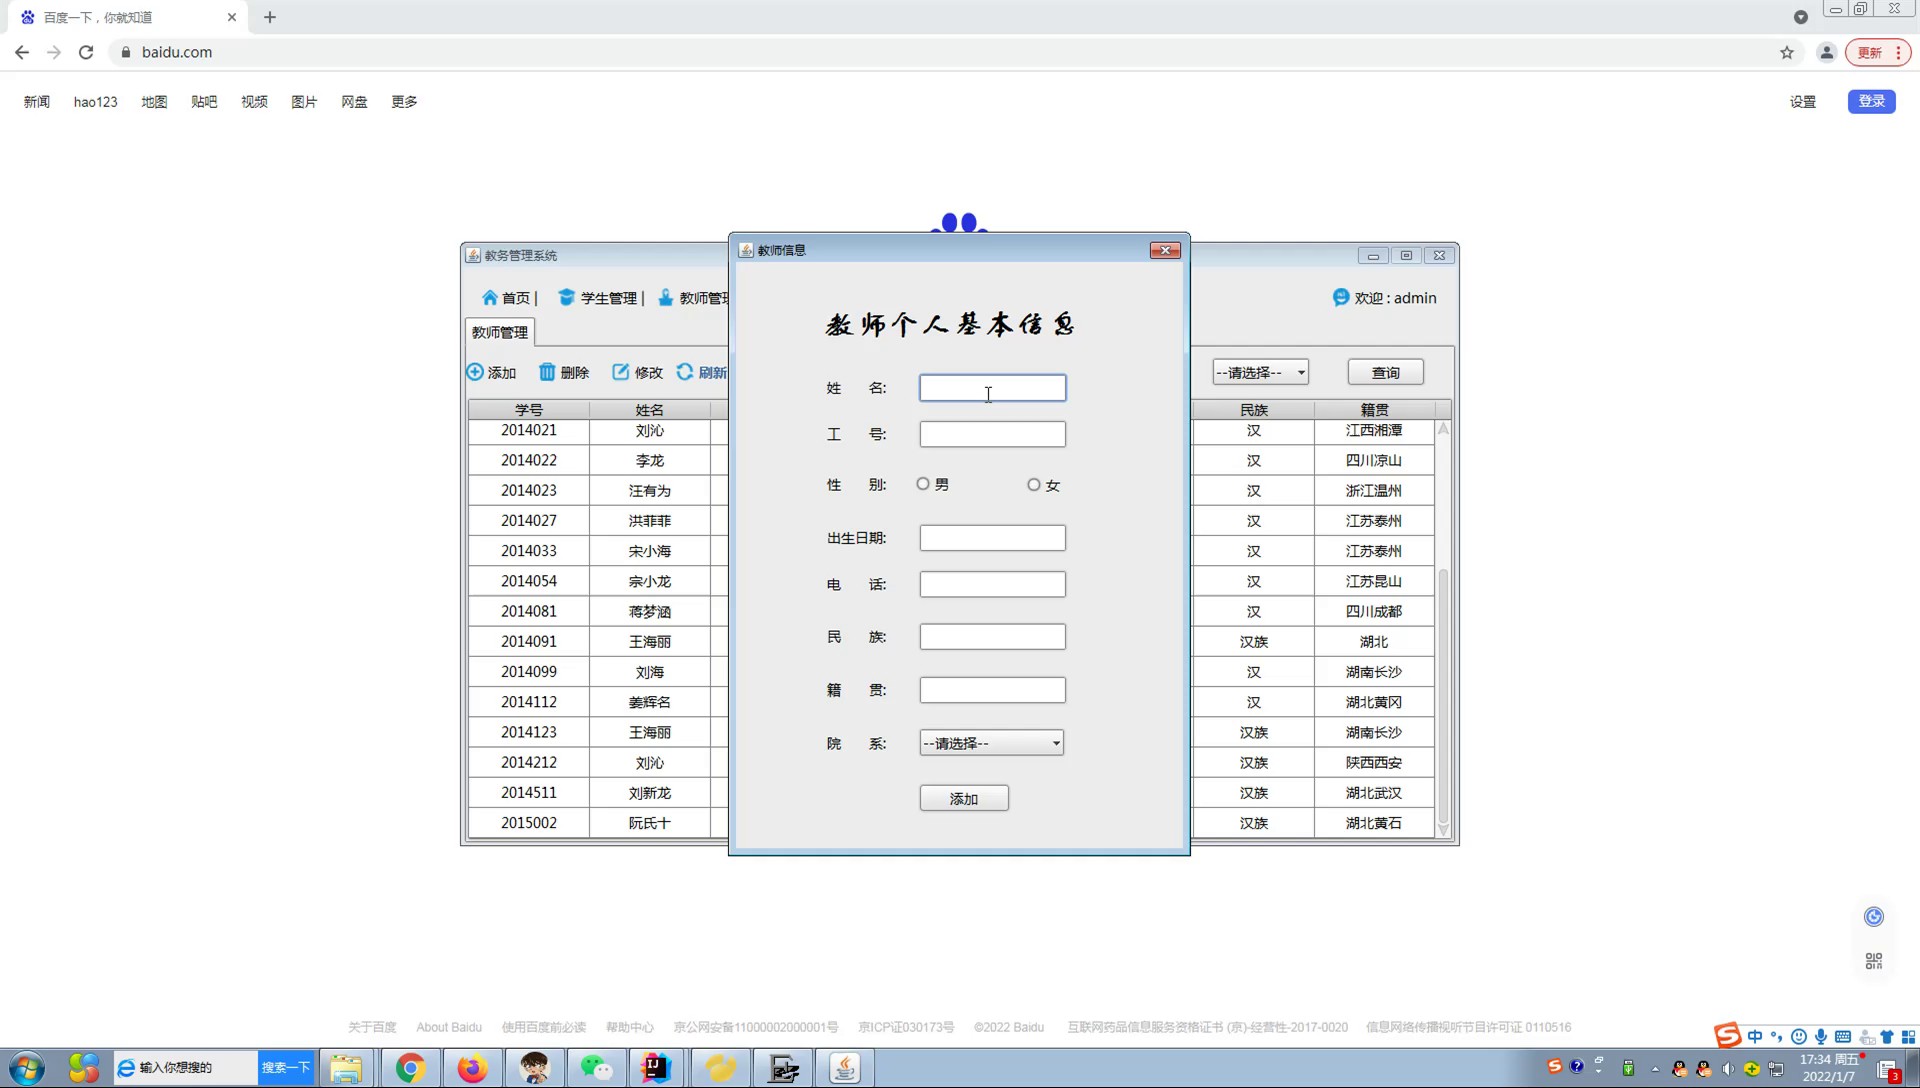The image size is (1920, 1088).
Task: Click the 修改 edit icon in the toolbar
Action: (621, 372)
